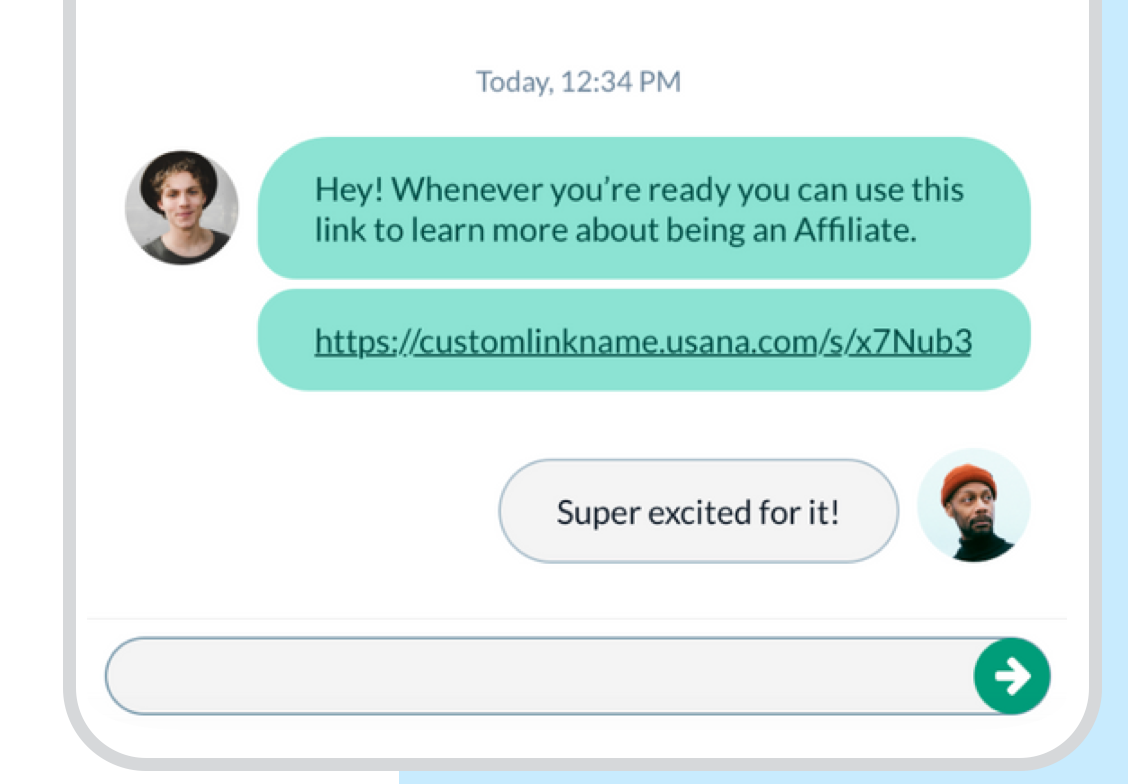Click the "Today, 12:34 PM" timestamp
1128x784 pixels.
point(578,81)
